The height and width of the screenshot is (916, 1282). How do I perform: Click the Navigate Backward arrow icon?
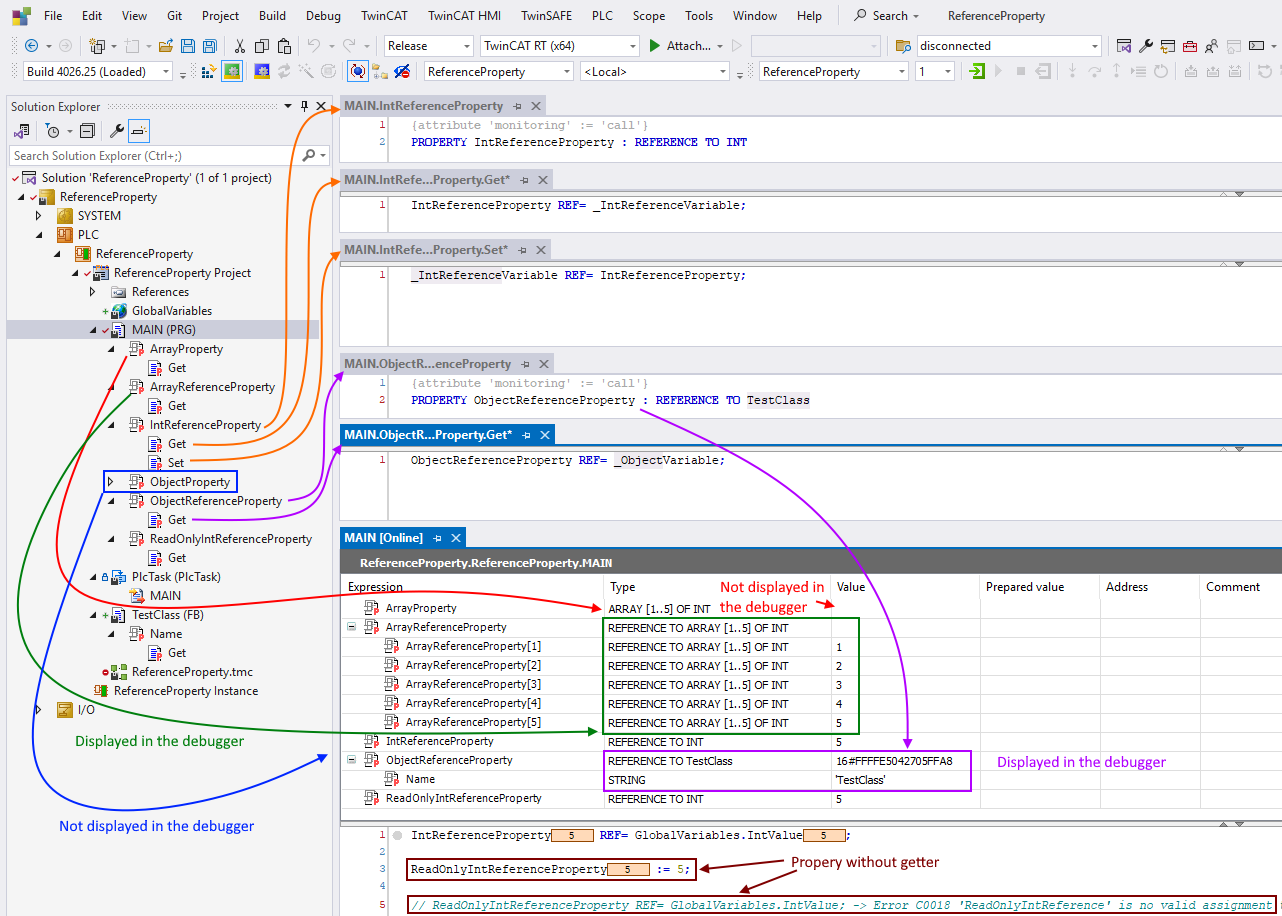pyautogui.click(x=31, y=46)
